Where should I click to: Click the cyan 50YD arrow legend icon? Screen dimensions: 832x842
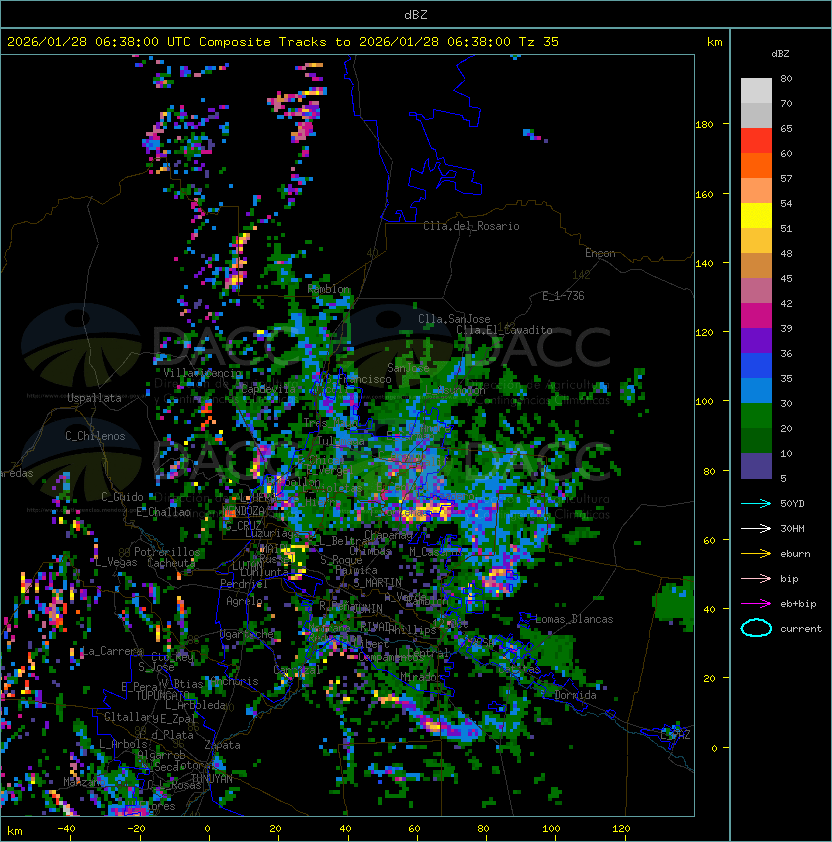pos(756,503)
